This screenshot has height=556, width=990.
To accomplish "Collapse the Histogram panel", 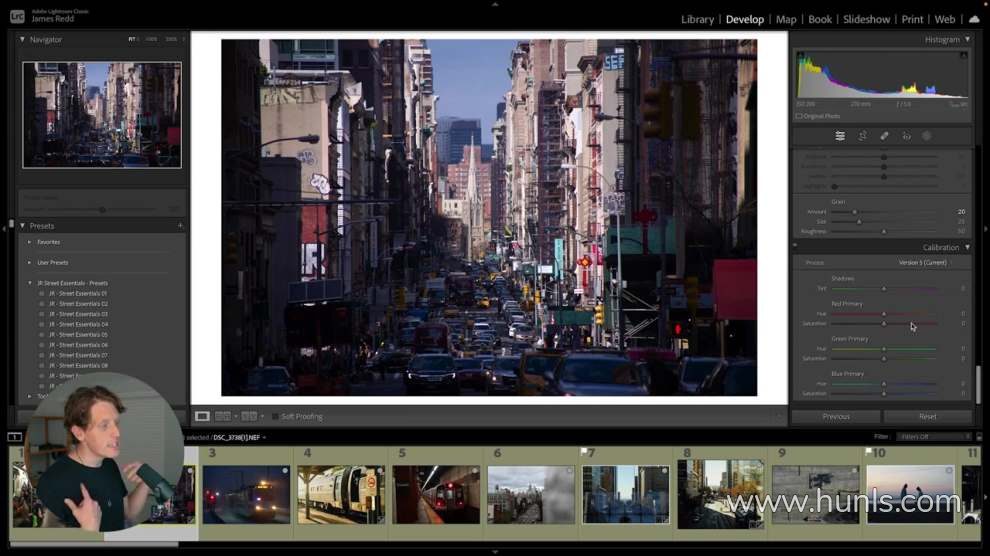I will pyautogui.click(x=967, y=39).
